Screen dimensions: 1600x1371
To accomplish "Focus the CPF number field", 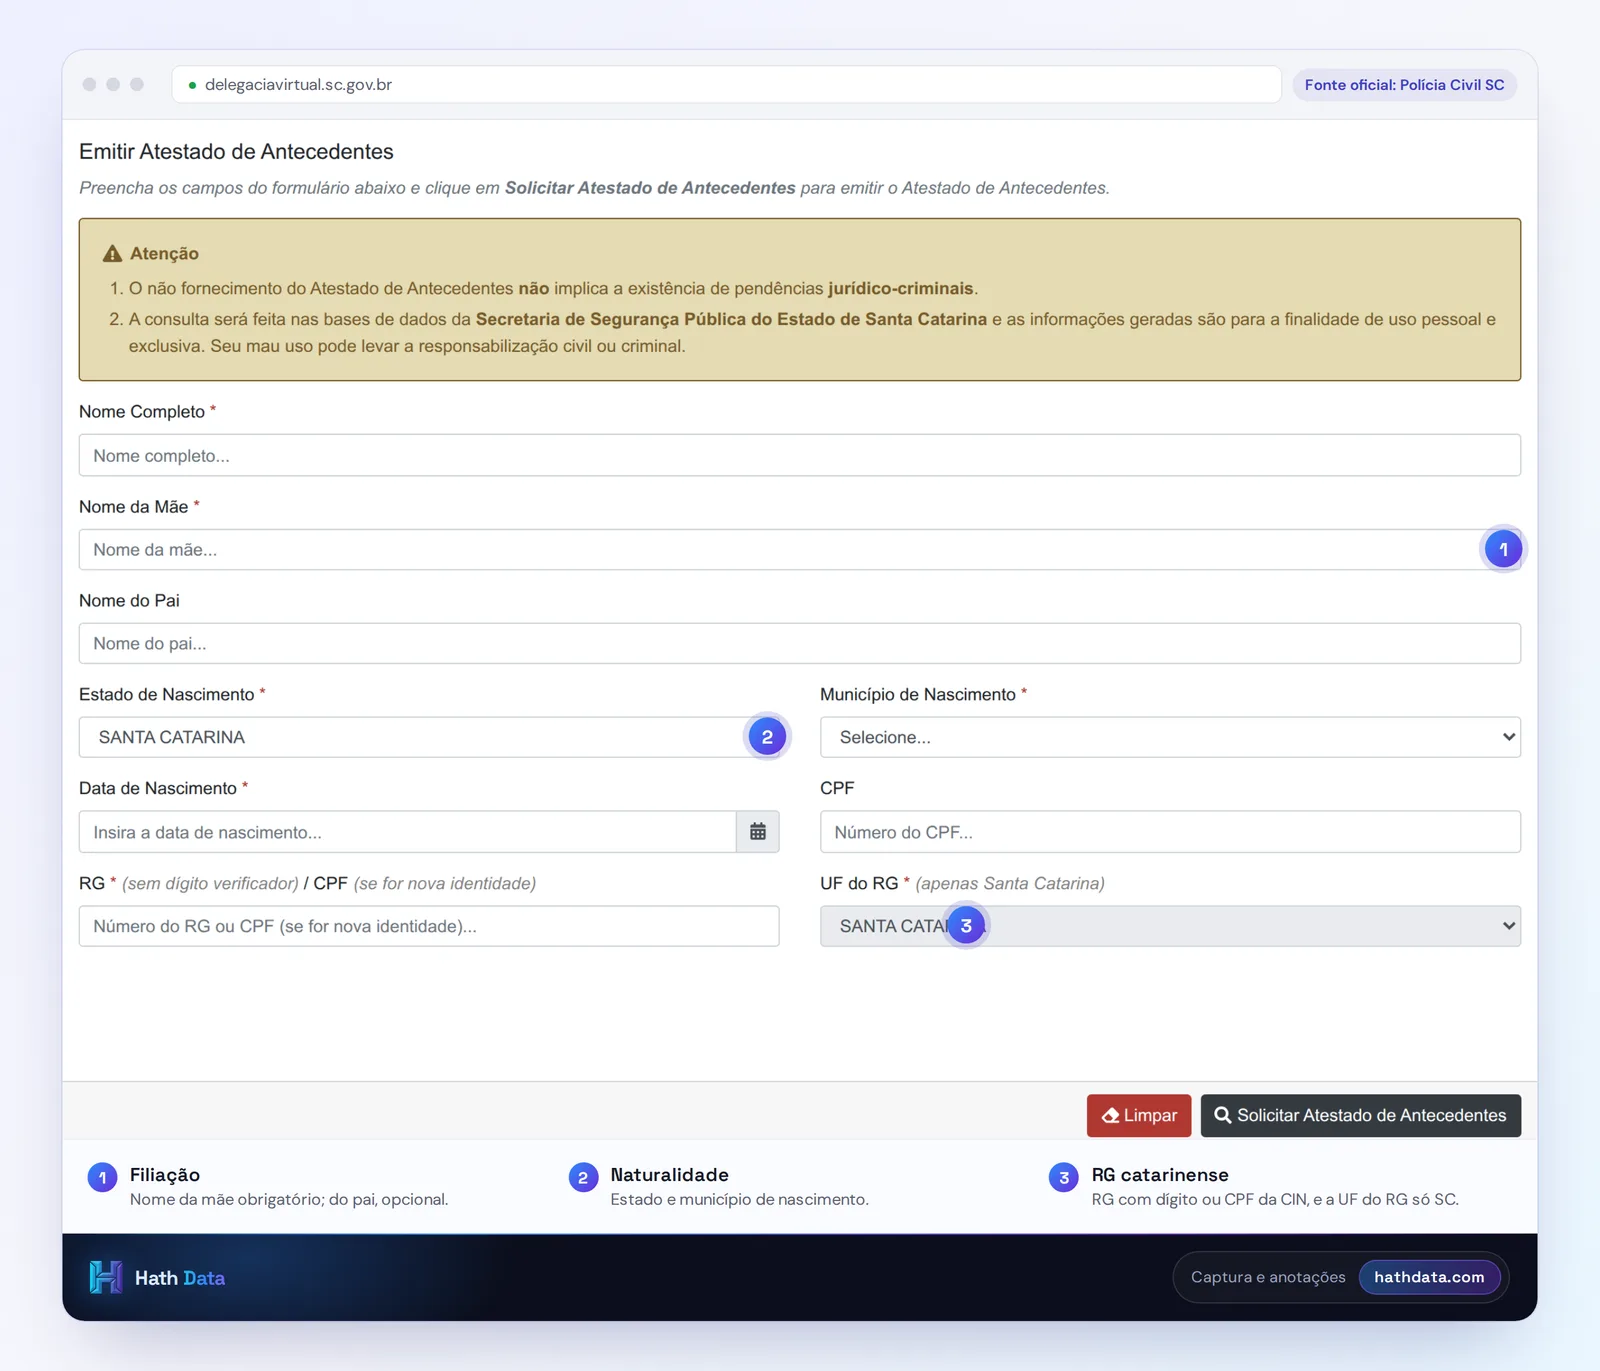I will [1170, 832].
